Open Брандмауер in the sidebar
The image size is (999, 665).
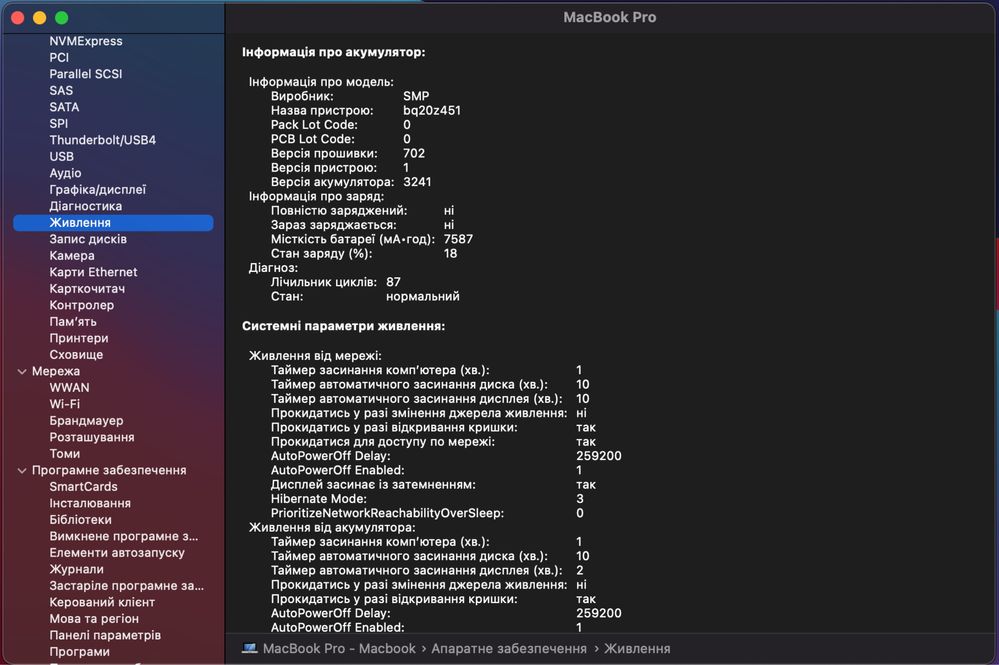87,421
